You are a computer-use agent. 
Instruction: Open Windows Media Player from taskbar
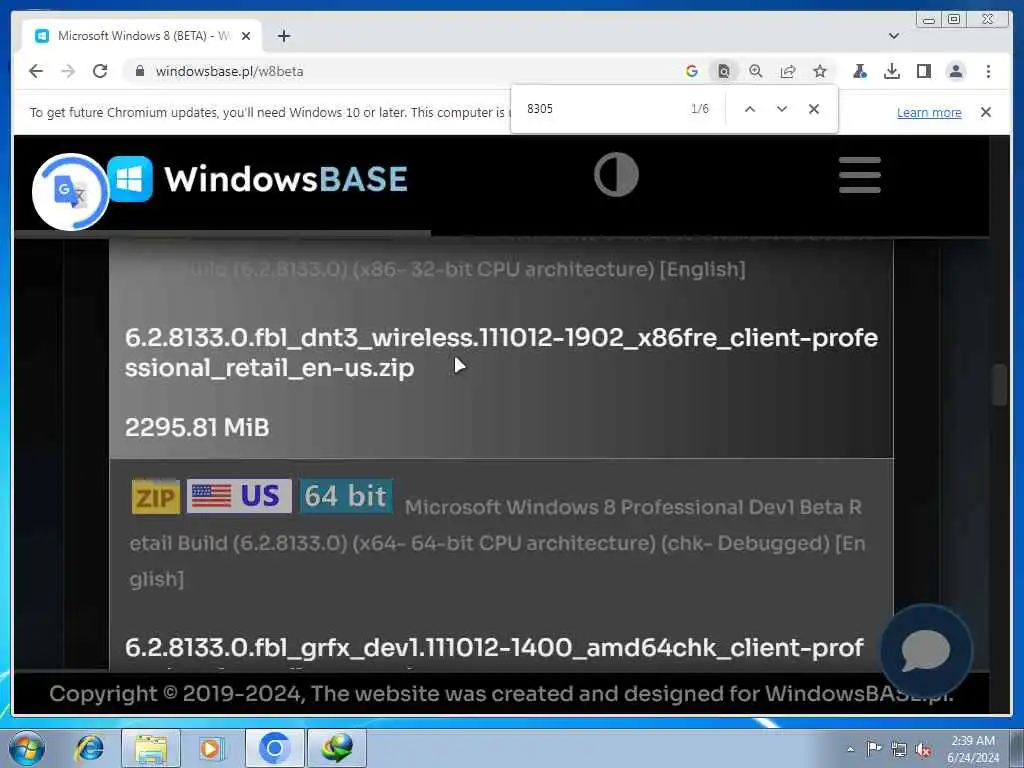coord(210,748)
